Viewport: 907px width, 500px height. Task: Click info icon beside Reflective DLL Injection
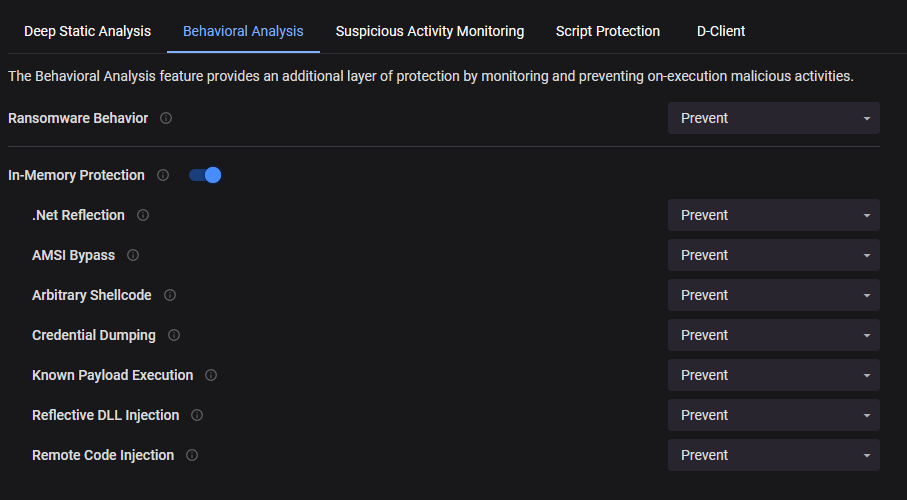(x=197, y=415)
